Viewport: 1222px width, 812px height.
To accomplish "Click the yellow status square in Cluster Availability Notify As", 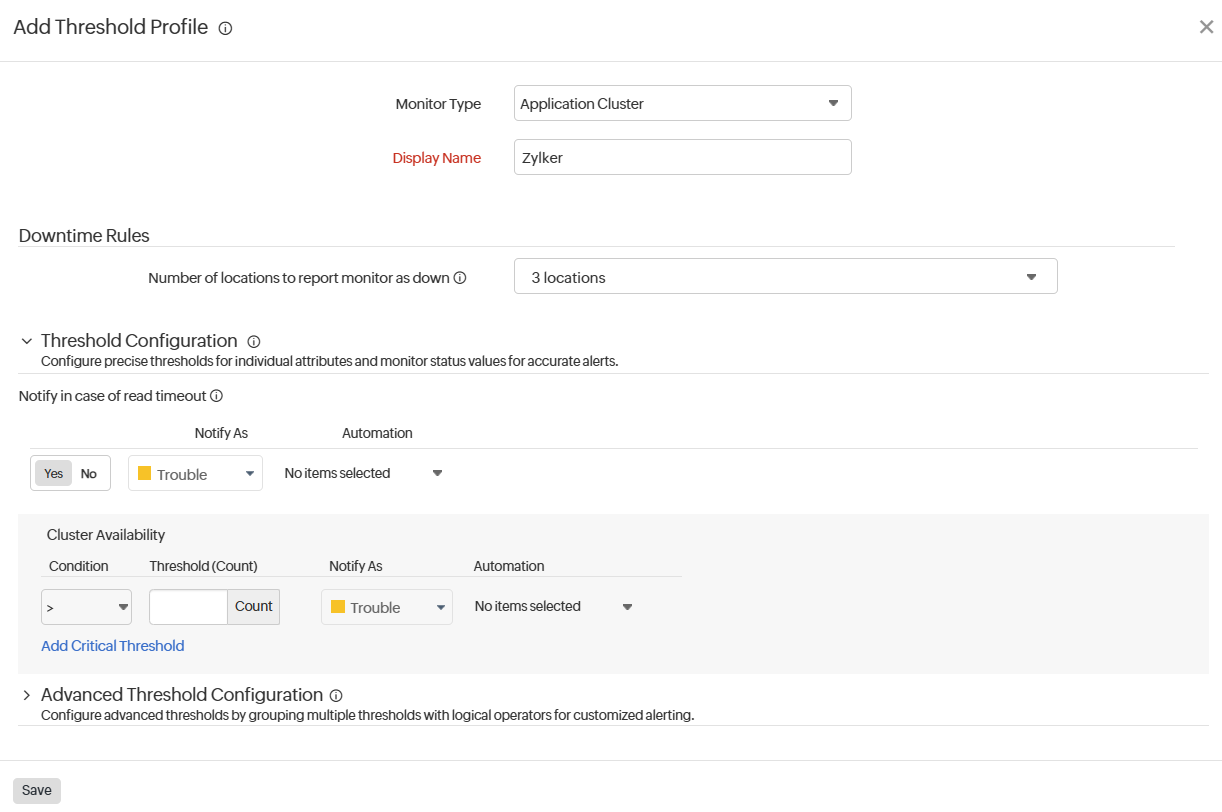I will pos(337,606).
